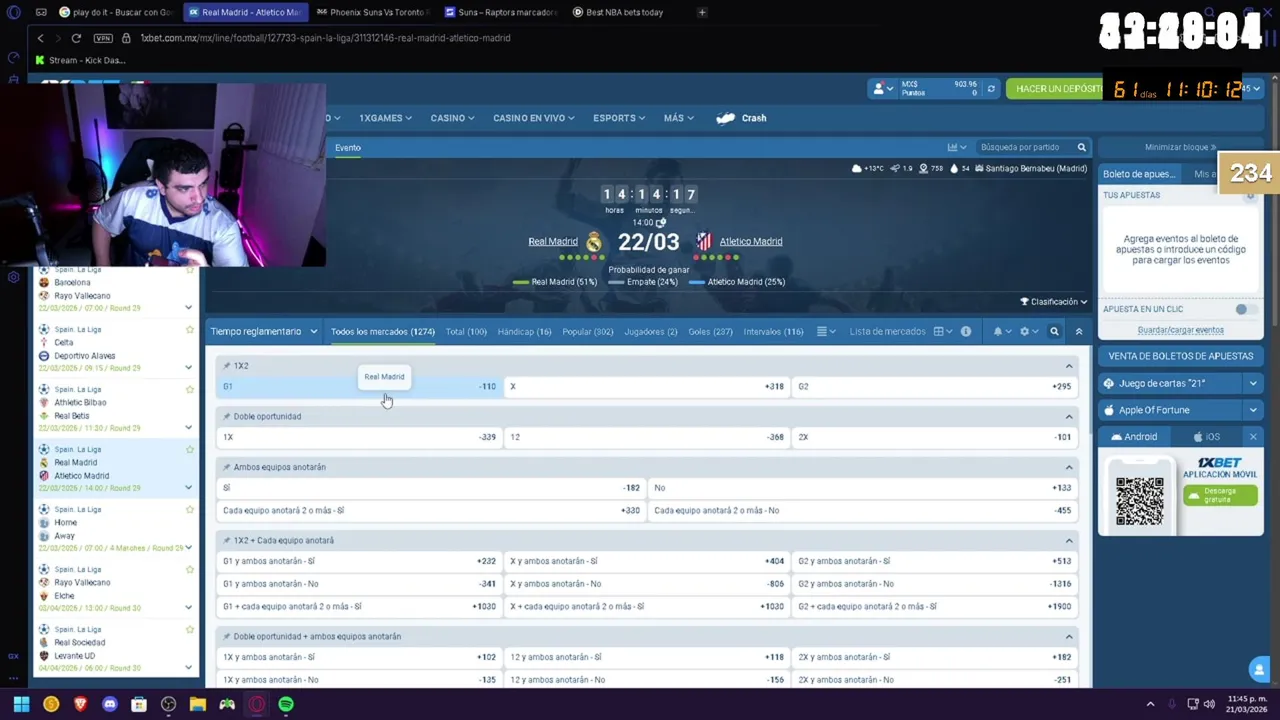Open the CASINO EN VIVO menu
The image size is (1280, 720).
(533, 118)
